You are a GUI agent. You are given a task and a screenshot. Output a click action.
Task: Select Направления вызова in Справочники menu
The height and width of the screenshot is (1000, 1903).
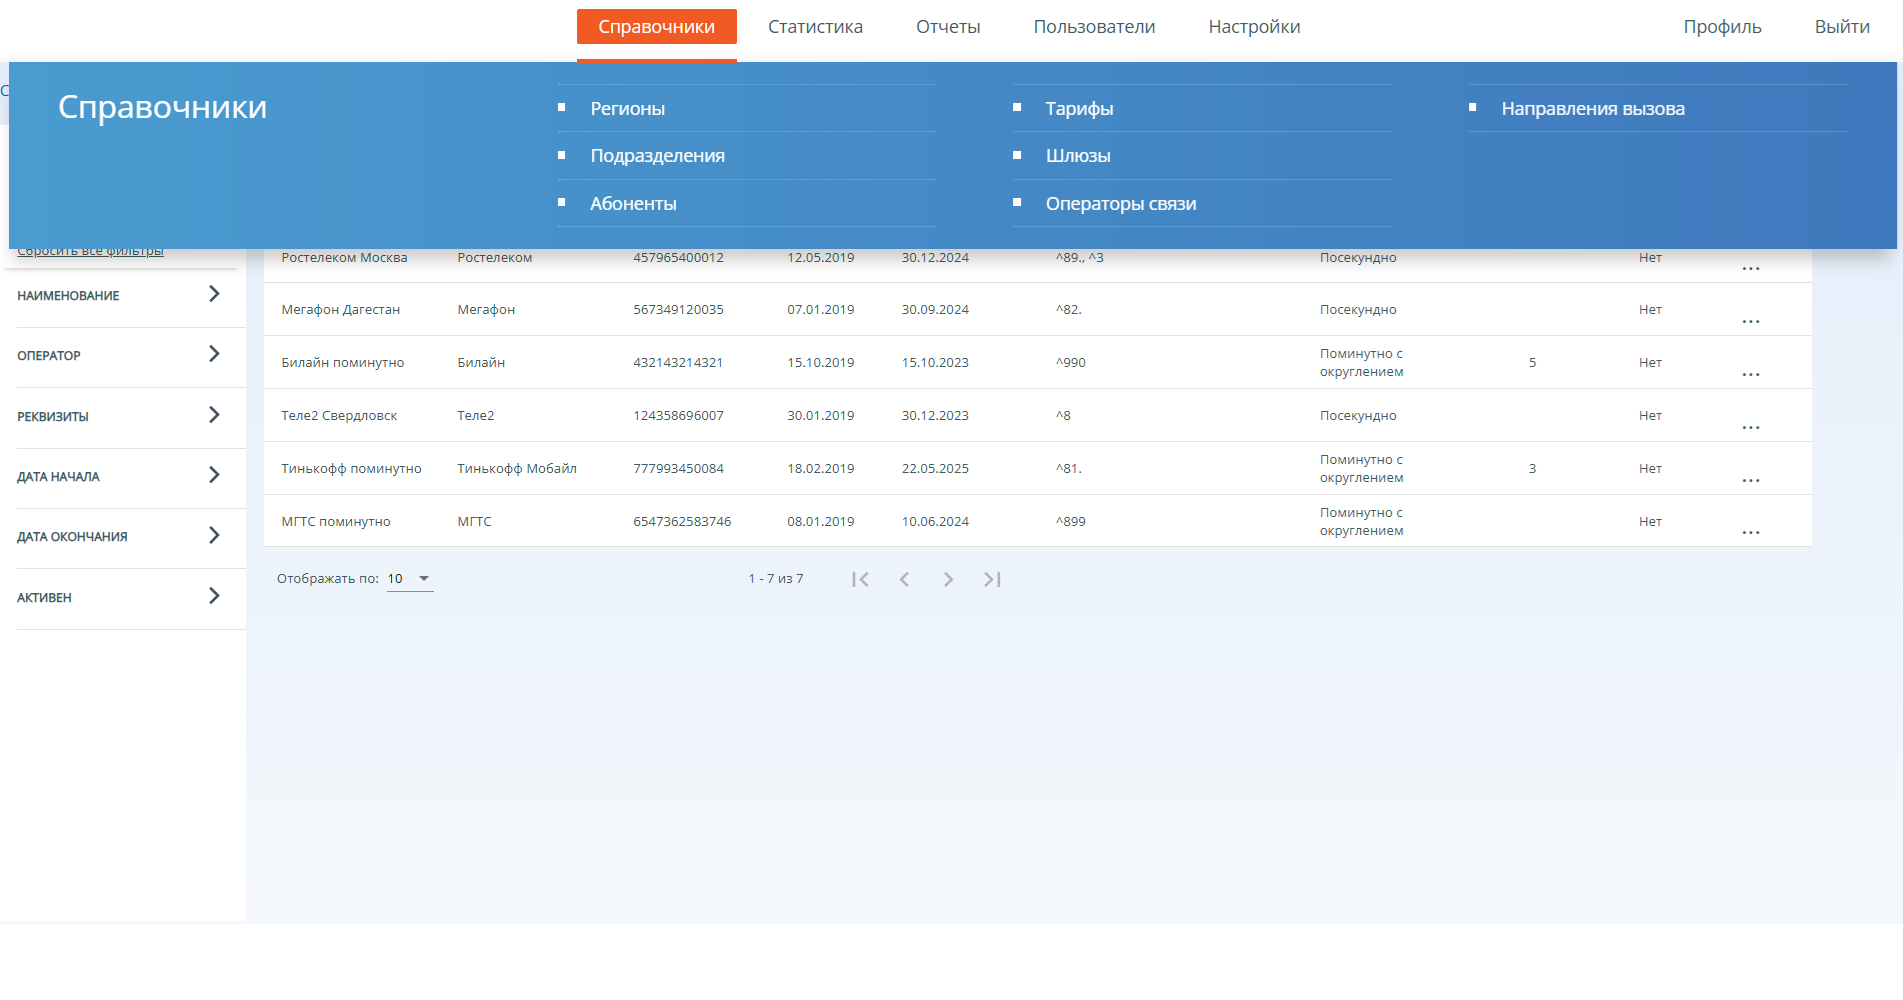pos(1593,108)
